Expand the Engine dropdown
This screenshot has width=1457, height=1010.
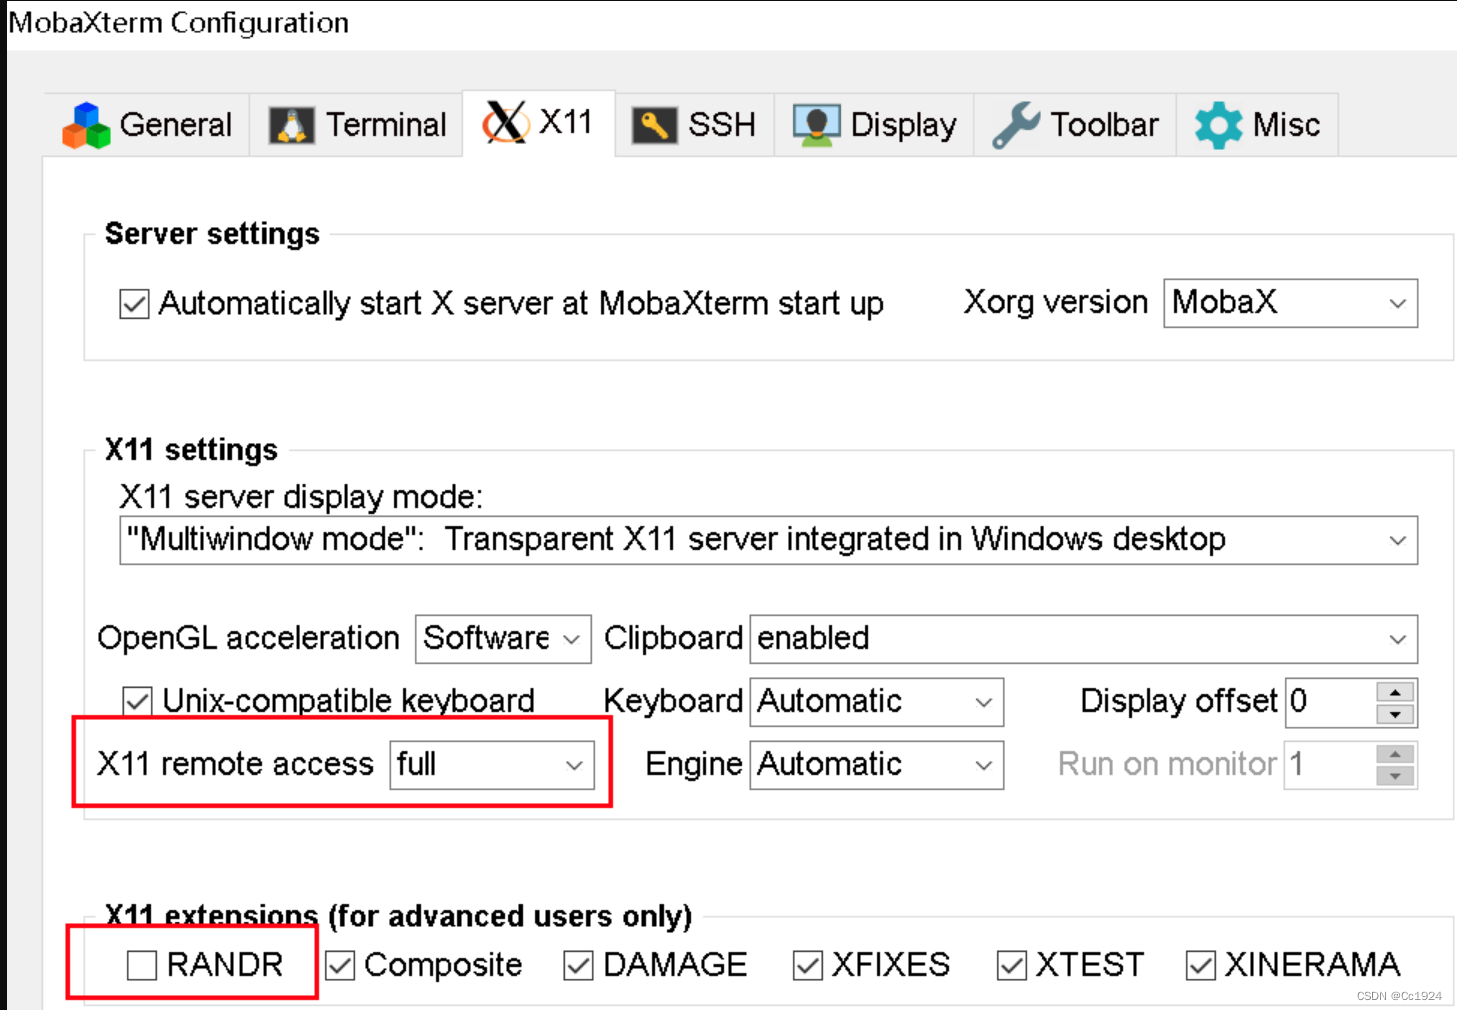click(x=876, y=765)
